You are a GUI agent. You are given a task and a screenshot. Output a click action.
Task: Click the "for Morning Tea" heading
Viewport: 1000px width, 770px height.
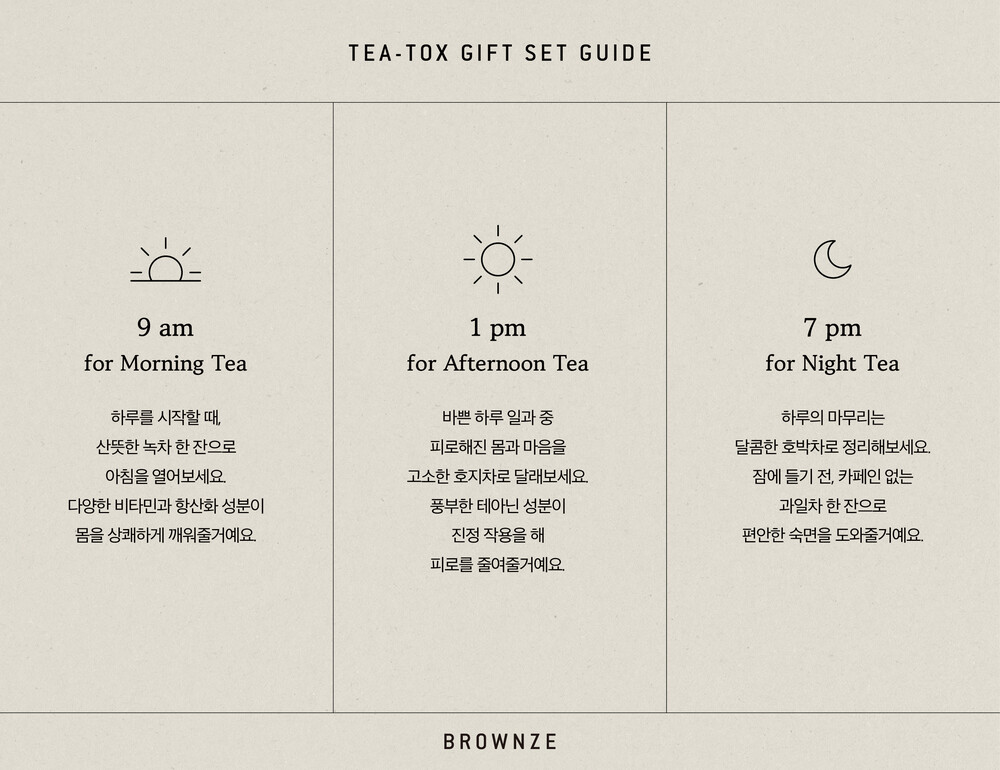pos(165,363)
